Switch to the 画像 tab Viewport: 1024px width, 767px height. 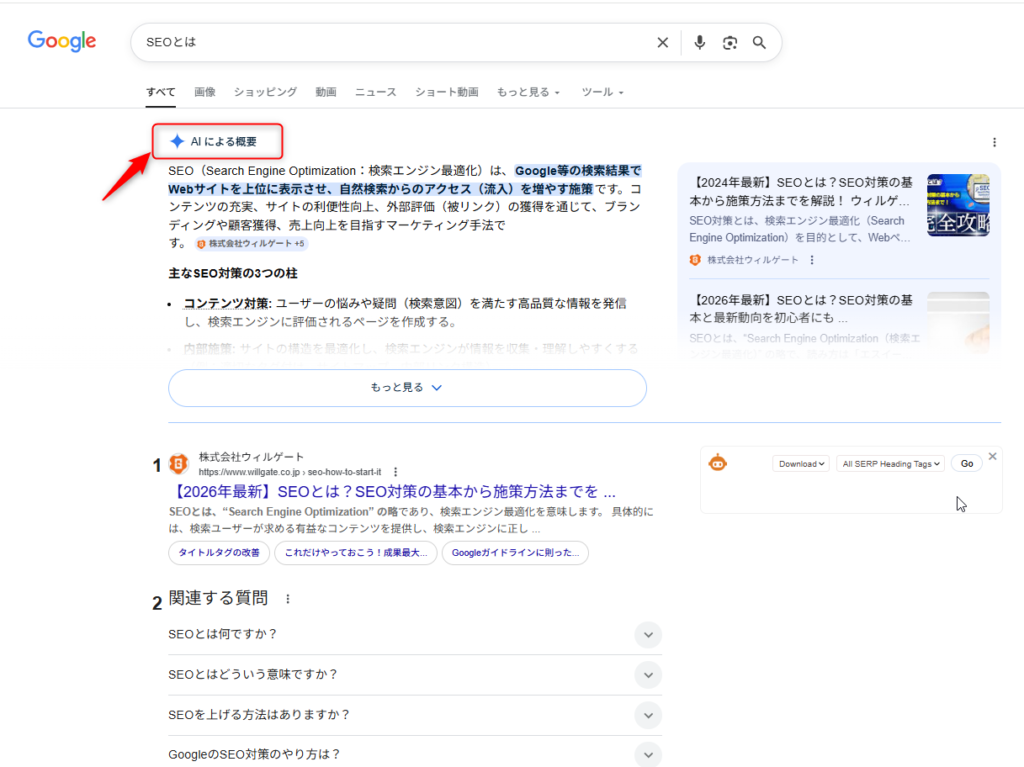pos(205,92)
